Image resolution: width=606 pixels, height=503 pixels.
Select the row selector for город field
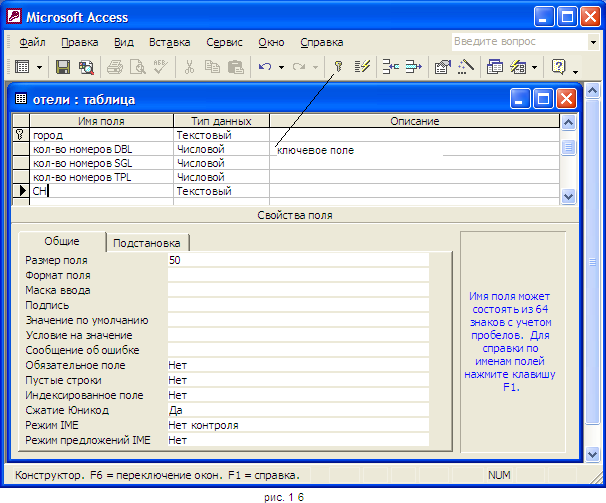[x=19, y=135]
